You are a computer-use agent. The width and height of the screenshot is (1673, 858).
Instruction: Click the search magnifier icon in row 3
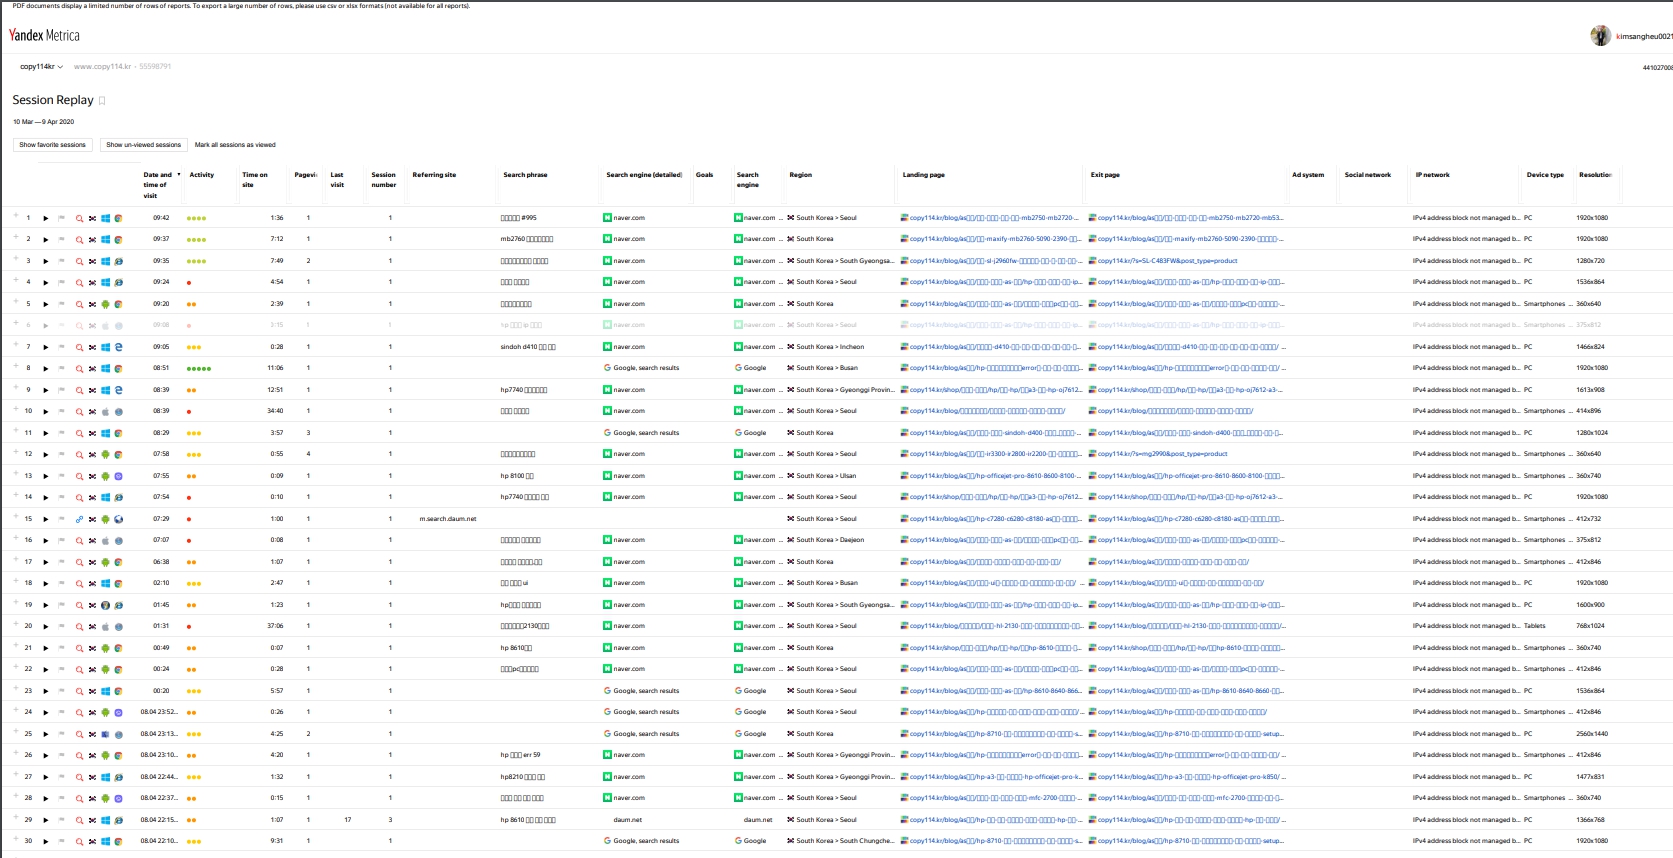tap(79, 261)
